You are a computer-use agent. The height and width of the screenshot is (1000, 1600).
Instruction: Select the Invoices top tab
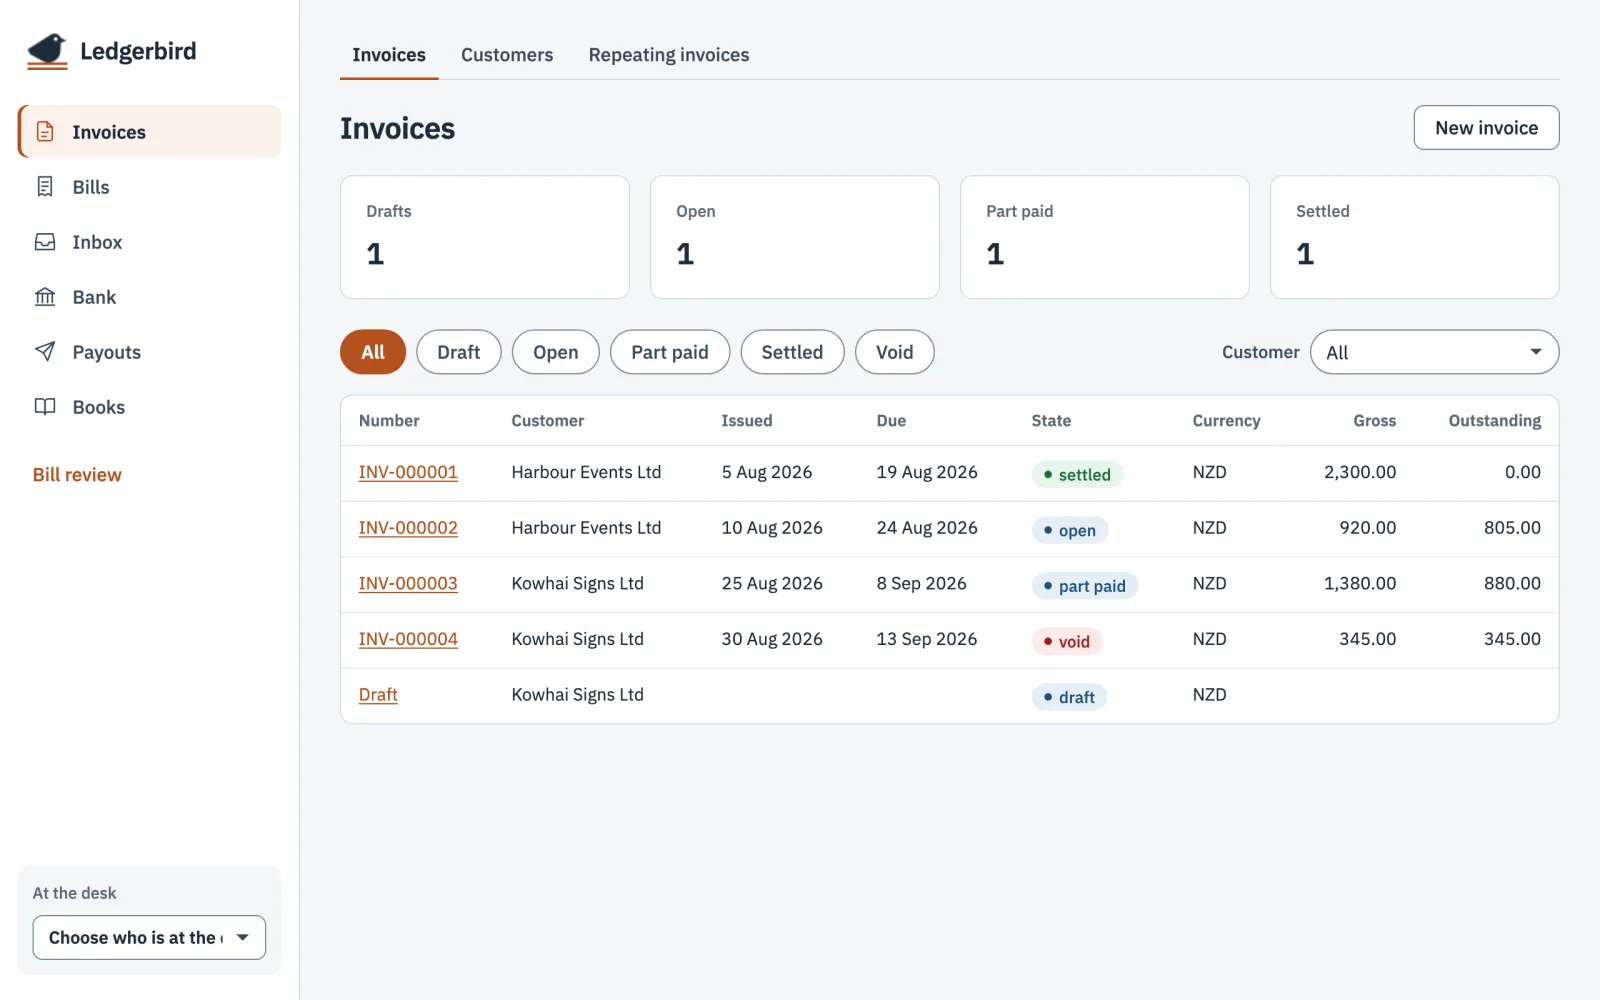(389, 55)
